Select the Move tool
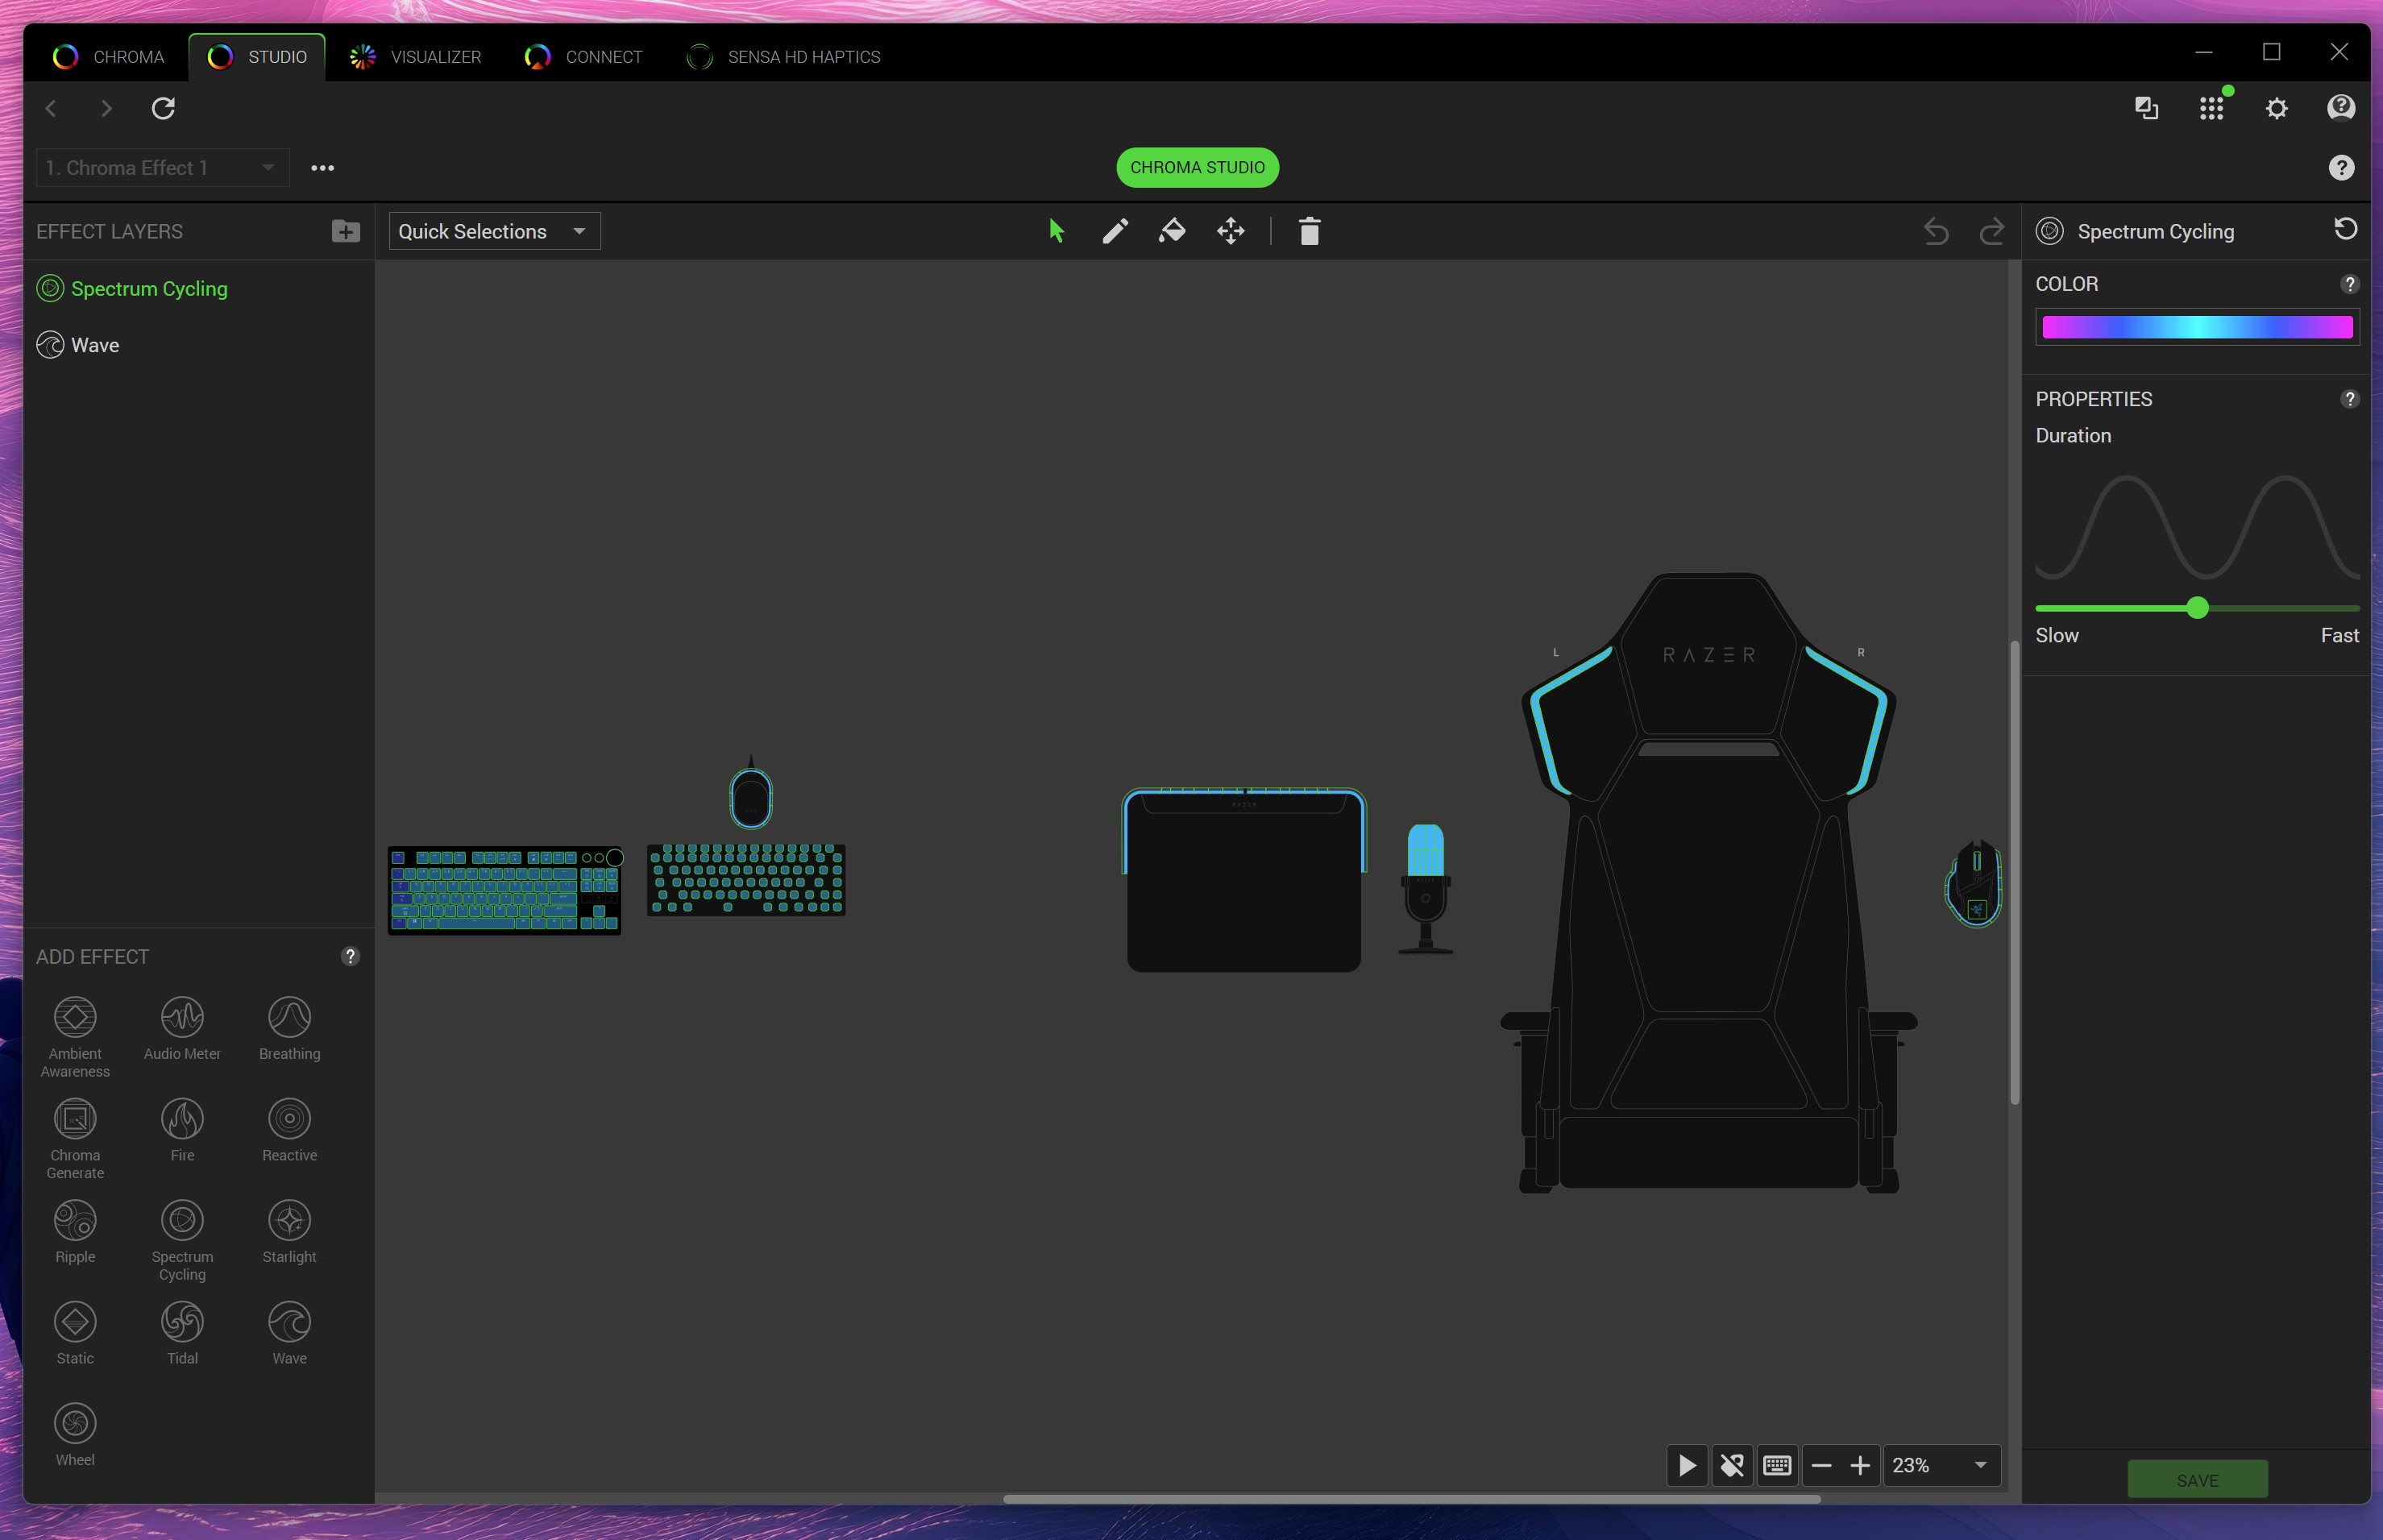The height and width of the screenshot is (1540, 2383). pos(1231,232)
